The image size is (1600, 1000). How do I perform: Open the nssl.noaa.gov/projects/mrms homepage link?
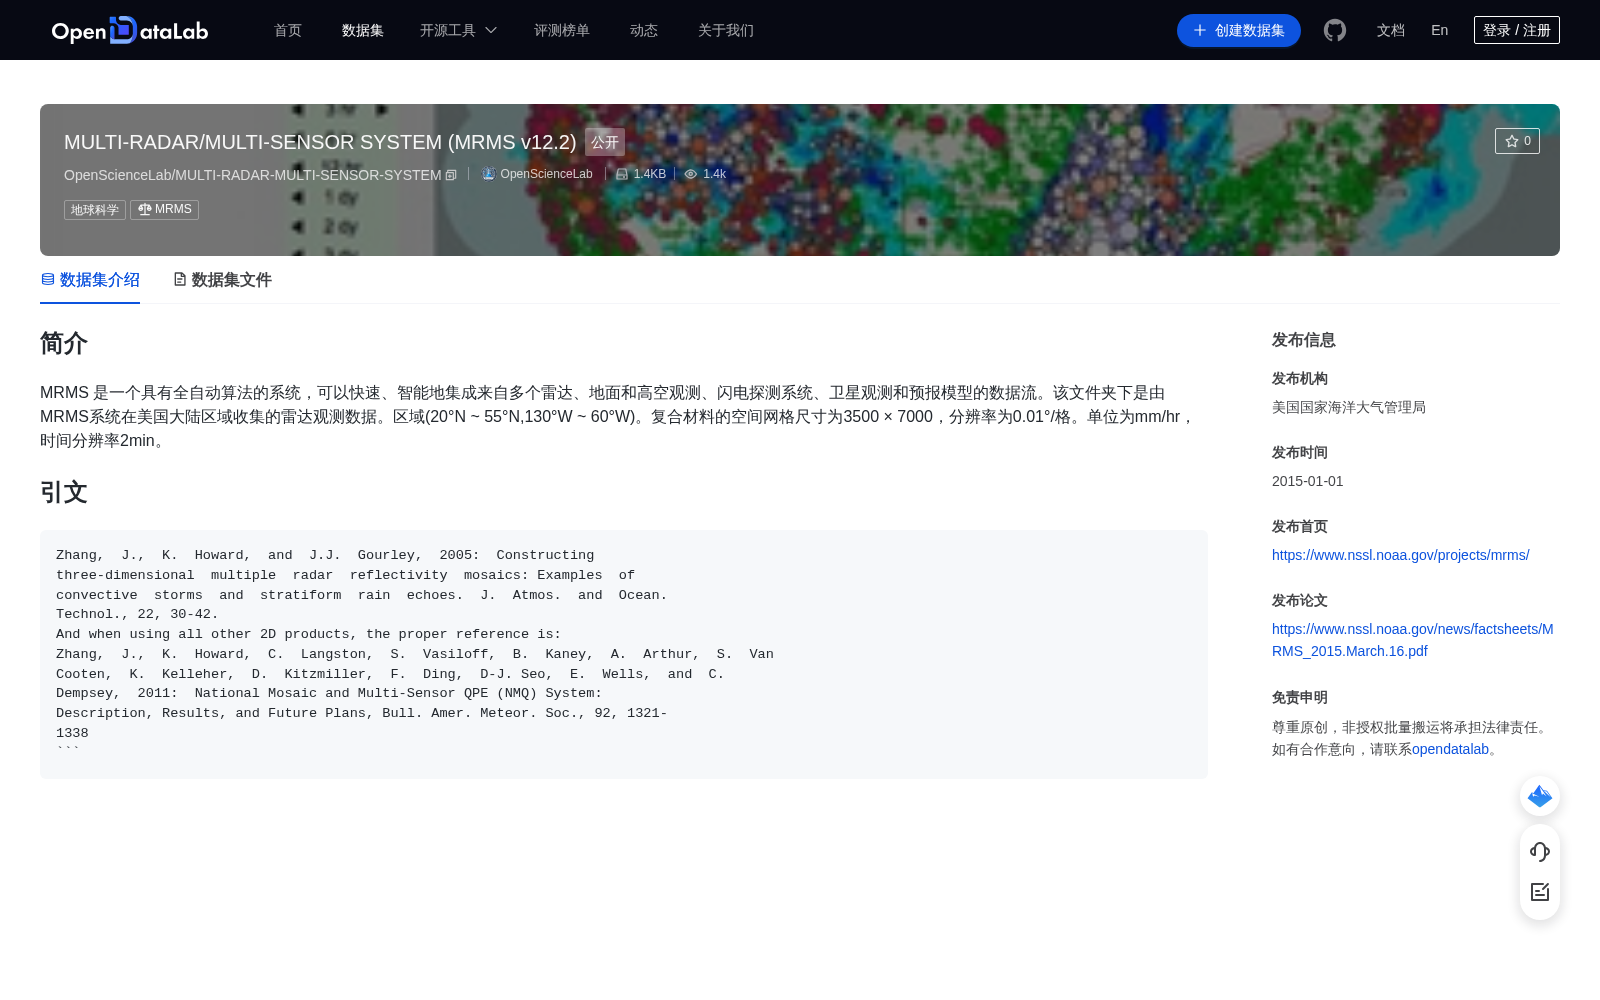click(x=1401, y=555)
